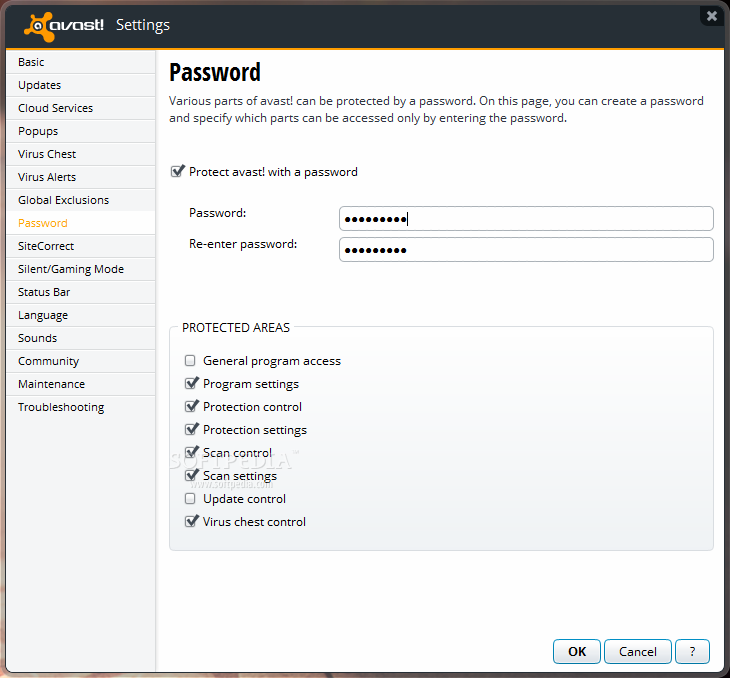Switch to Virus Chest settings
Screen dimensions: 730x678
click(x=81, y=154)
